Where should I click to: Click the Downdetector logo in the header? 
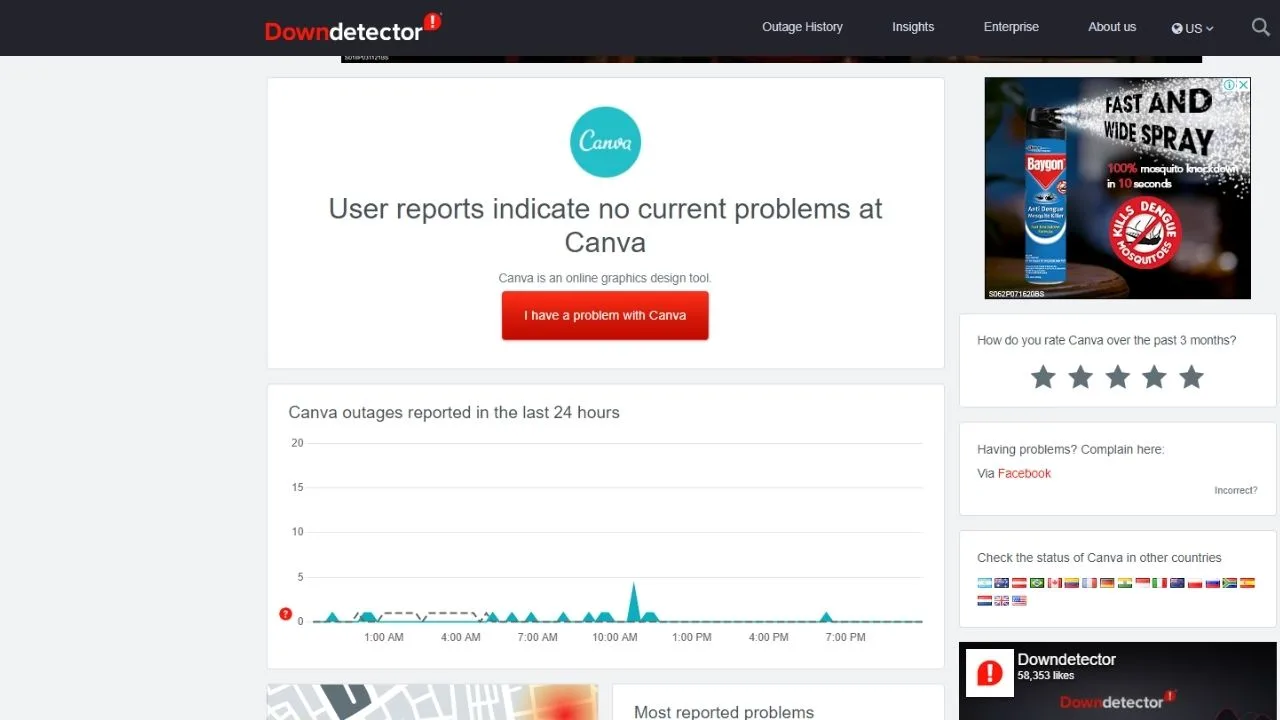point(352,28)
